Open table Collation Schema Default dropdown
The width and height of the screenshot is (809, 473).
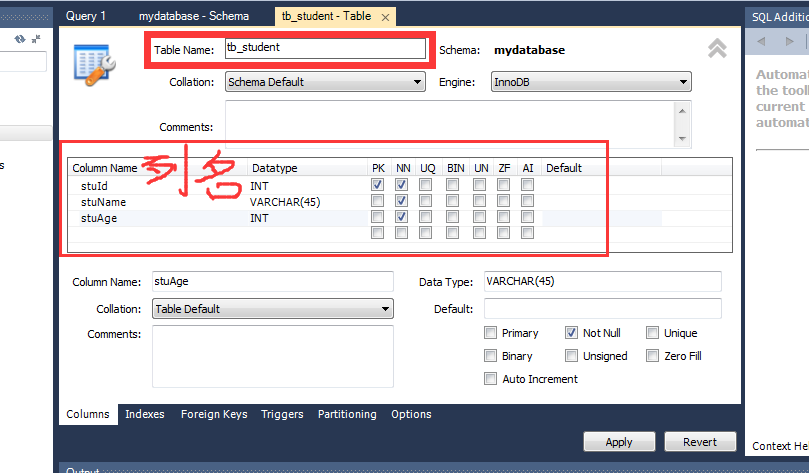coord(325,82)
